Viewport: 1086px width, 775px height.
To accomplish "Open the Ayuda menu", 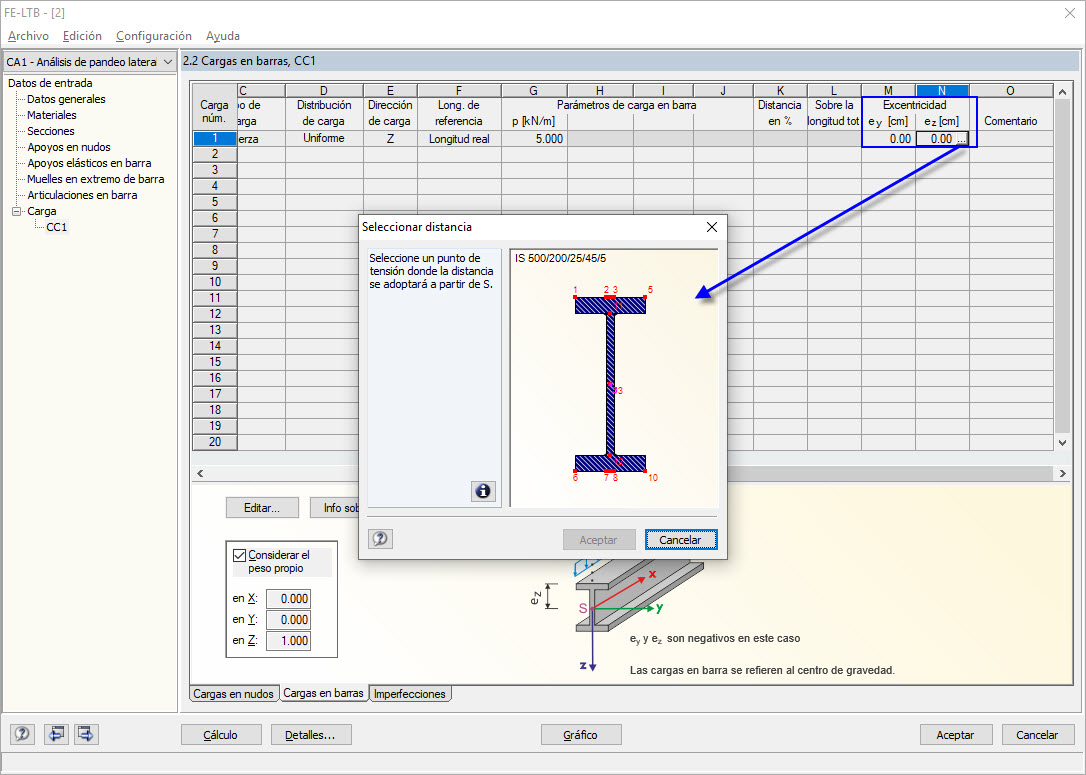I will click(222, 36).
